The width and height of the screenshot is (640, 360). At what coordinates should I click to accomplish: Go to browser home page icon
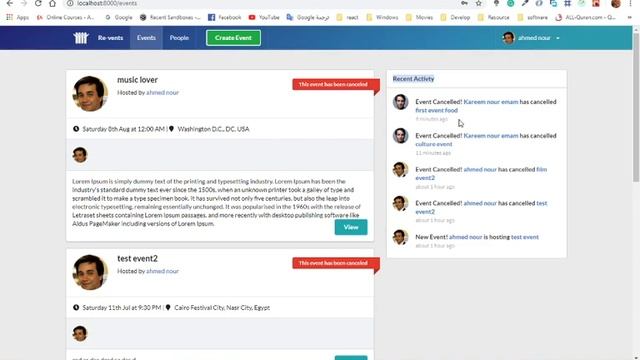pos(52,3)
